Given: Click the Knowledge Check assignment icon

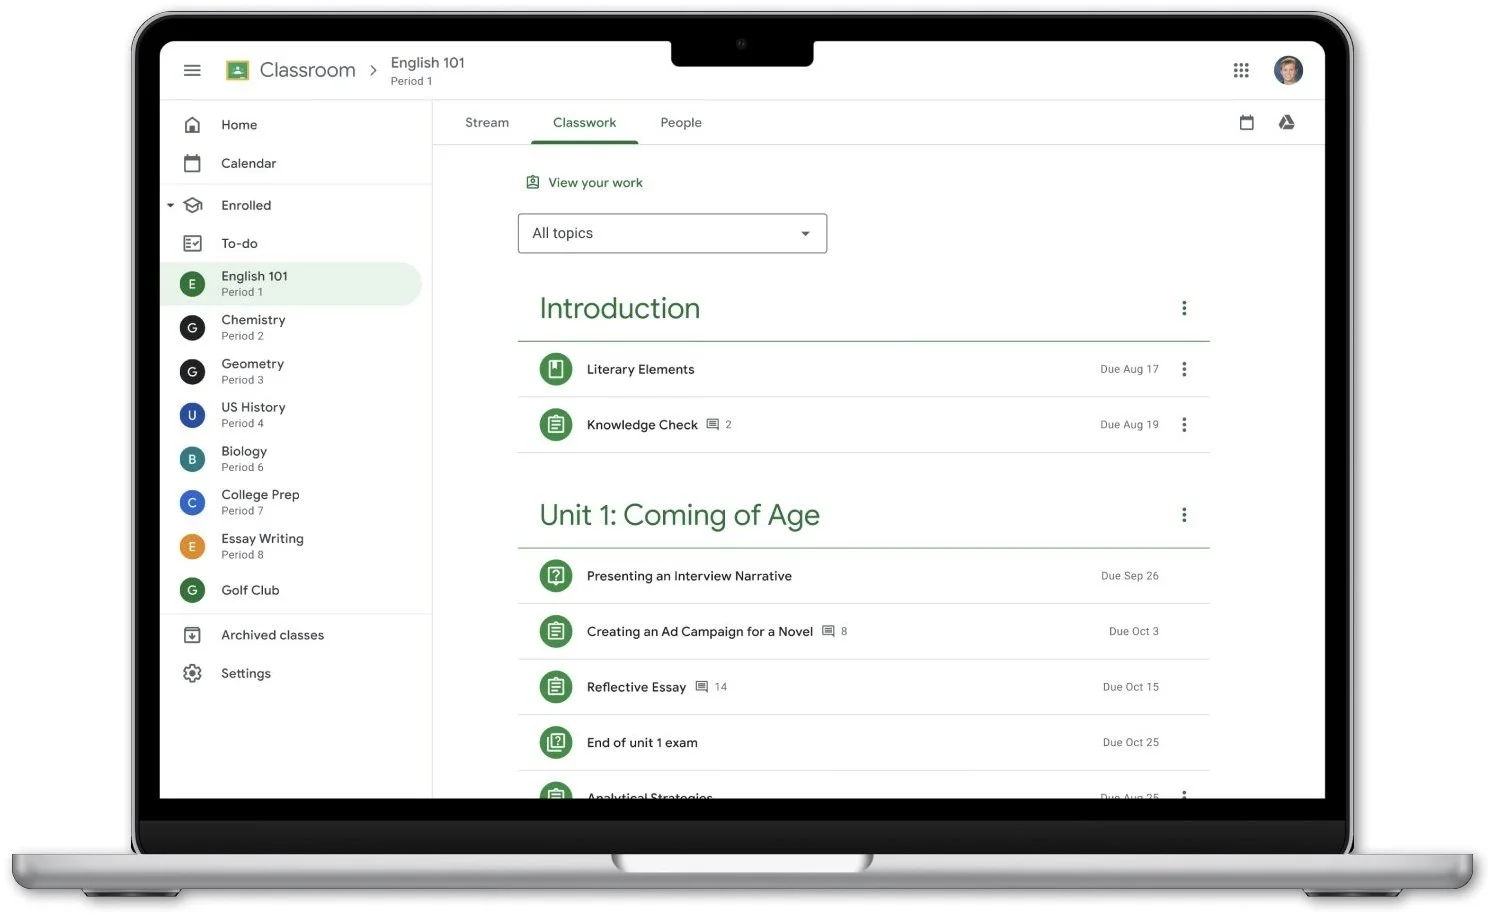Looking at the screenshot, I should click(x=556, y=425).
